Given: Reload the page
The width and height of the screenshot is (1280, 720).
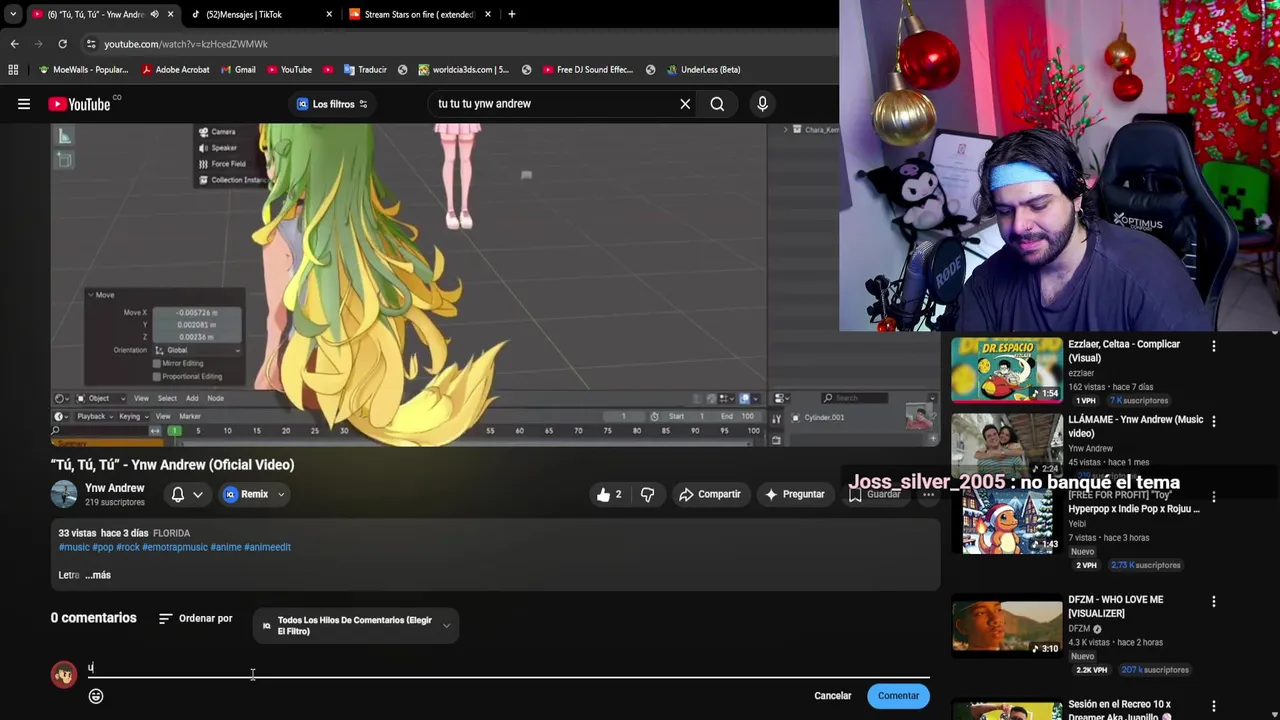Looking at the screenshot, I should click(x=62, y=44).
